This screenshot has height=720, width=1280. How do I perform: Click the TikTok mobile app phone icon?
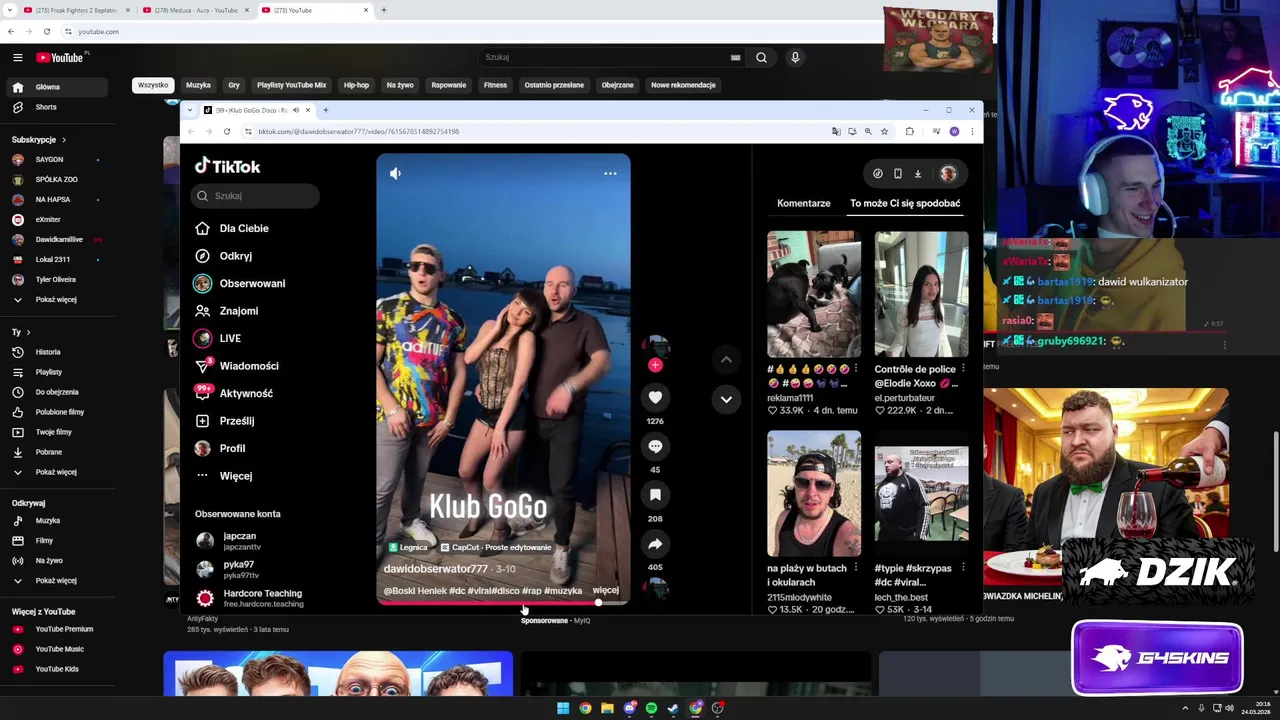coord(898,174)
